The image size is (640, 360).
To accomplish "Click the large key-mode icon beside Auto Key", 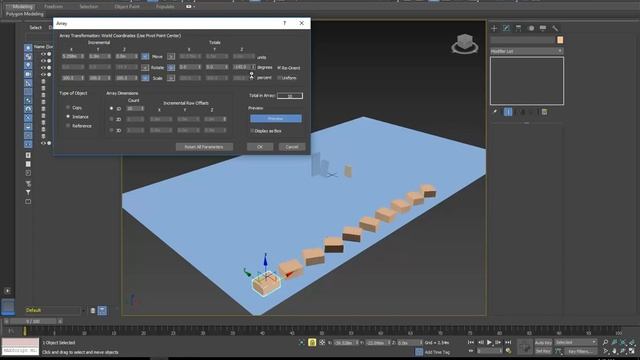I will point(525,347).
